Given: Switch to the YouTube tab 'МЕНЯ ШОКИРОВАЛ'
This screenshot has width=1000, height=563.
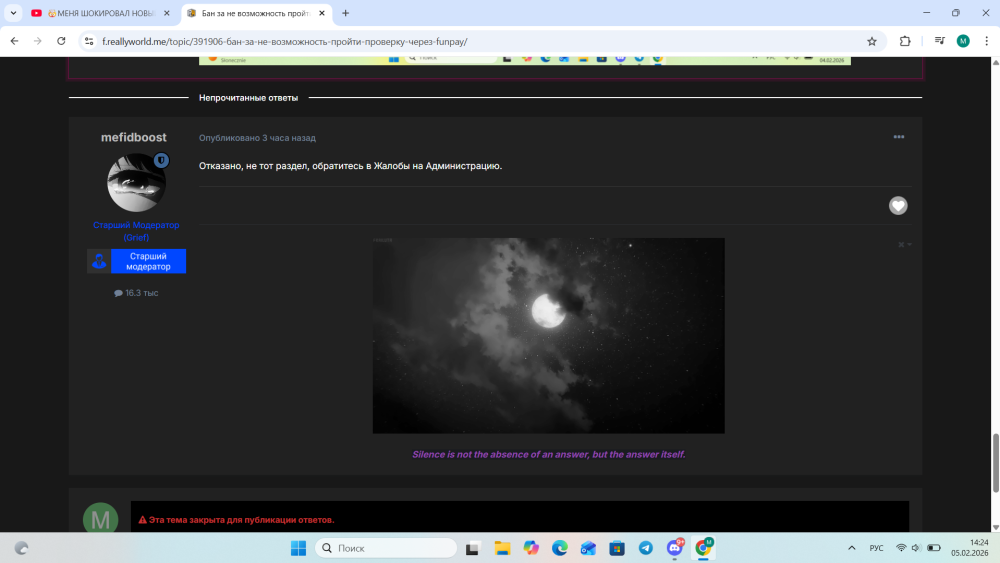Looking at the screenshot, I should [x=99, y=13].
